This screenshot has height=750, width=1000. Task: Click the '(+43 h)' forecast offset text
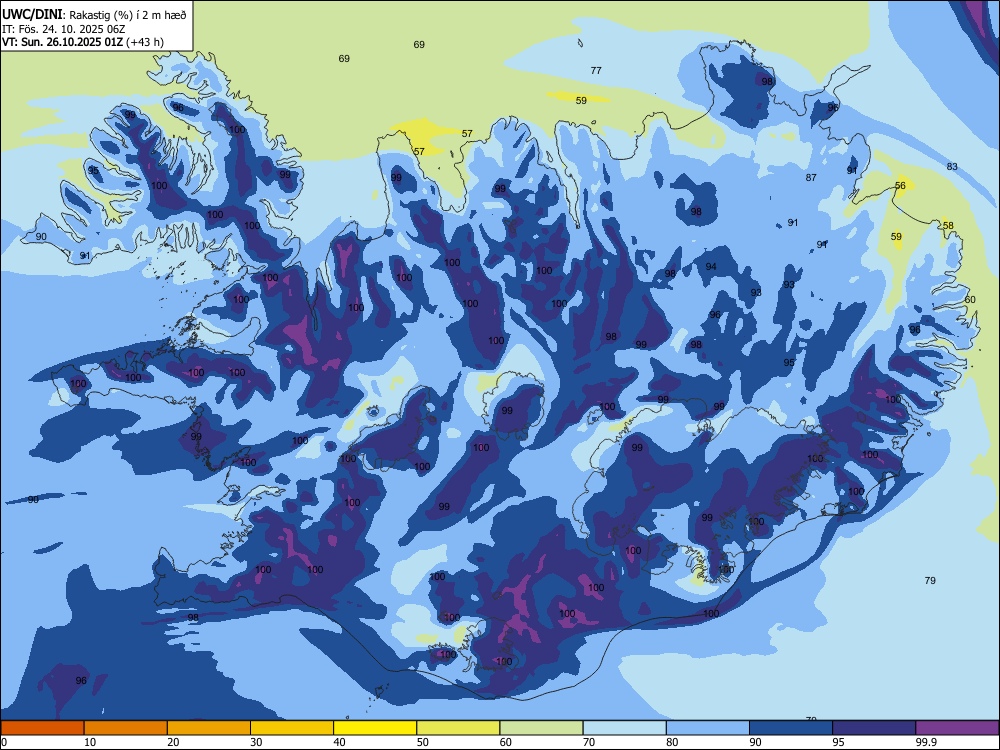tap(145, 42)
